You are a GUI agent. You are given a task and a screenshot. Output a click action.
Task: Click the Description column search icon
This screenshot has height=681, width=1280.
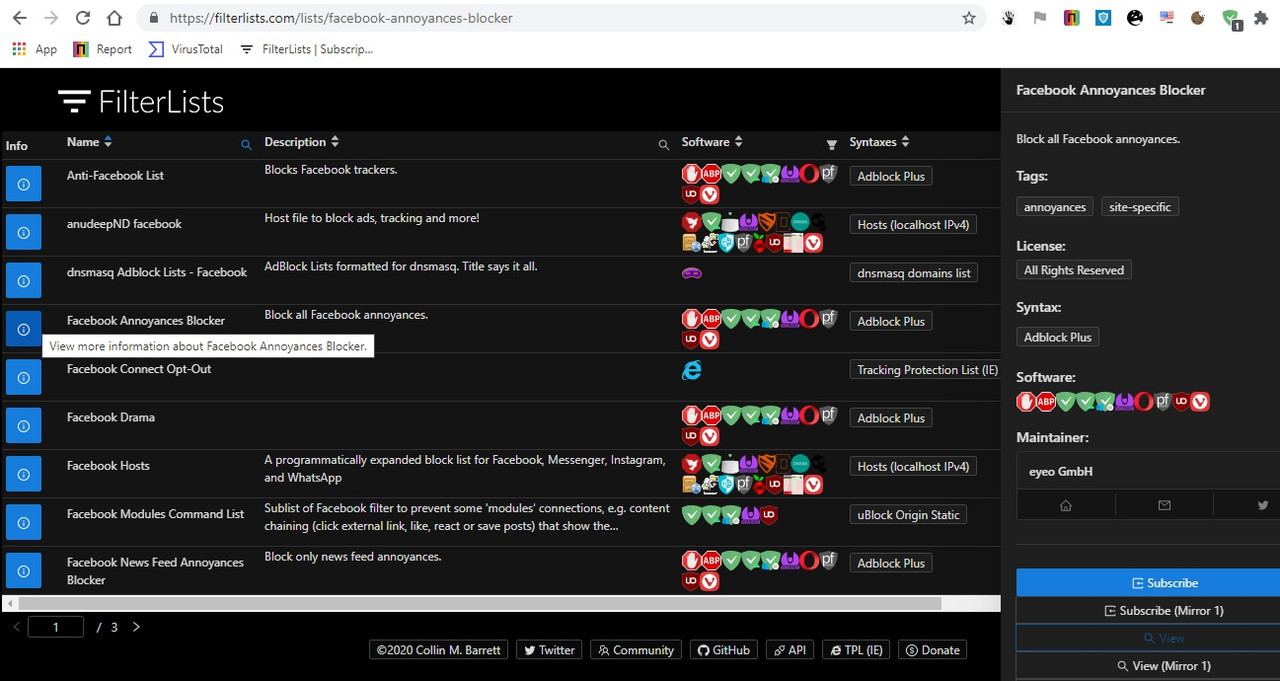pos(663,145)
